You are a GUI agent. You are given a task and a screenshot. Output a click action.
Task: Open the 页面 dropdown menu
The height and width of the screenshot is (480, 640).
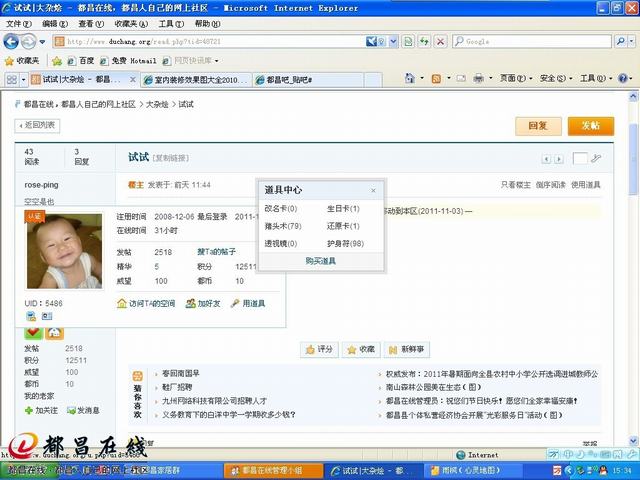[516, 78]
